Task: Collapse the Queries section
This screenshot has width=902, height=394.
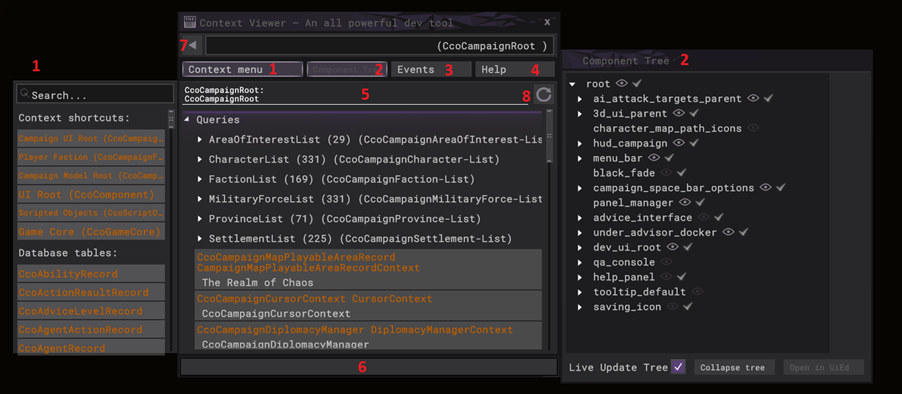Action: coord(188,120)
